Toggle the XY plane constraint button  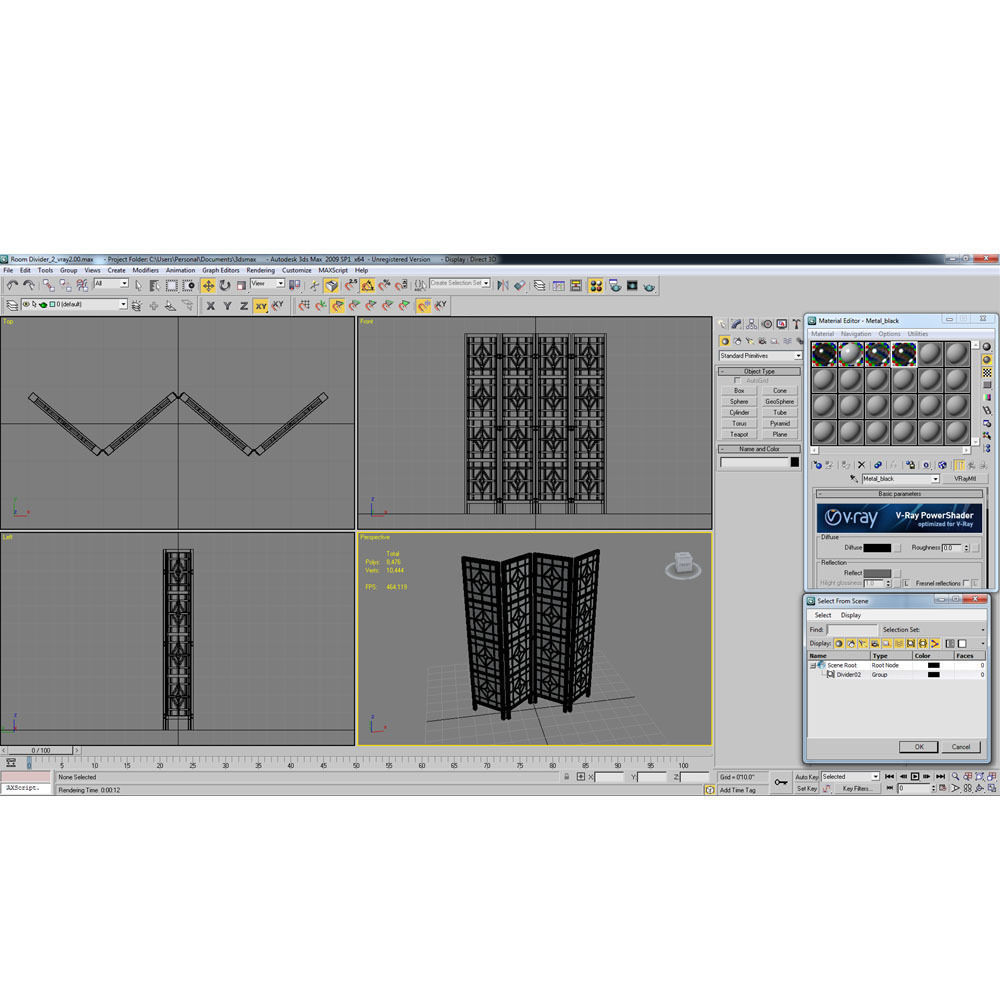[x=260, y=305]
